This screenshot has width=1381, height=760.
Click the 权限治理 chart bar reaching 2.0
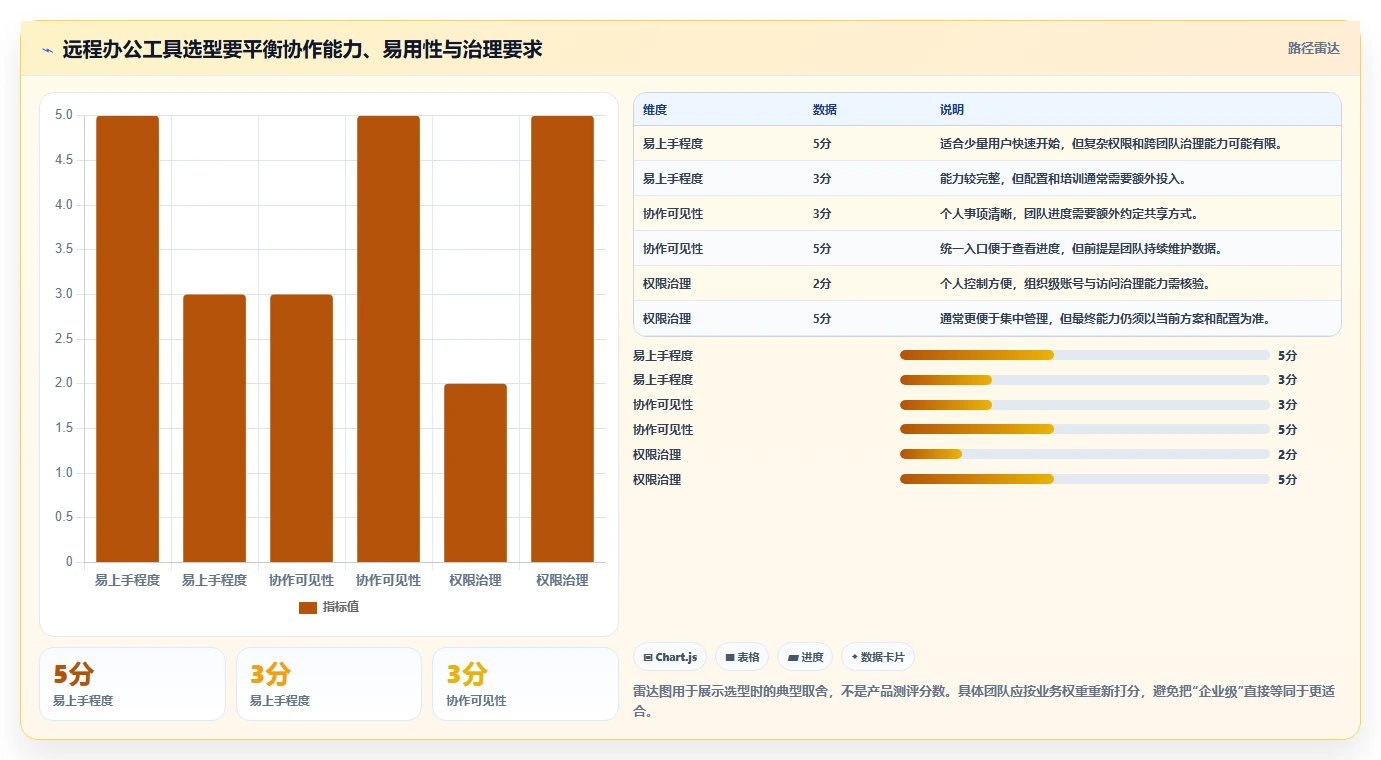(475, 473)
